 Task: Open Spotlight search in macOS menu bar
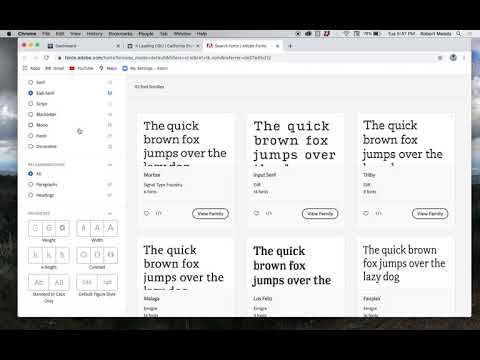point(459,34)
